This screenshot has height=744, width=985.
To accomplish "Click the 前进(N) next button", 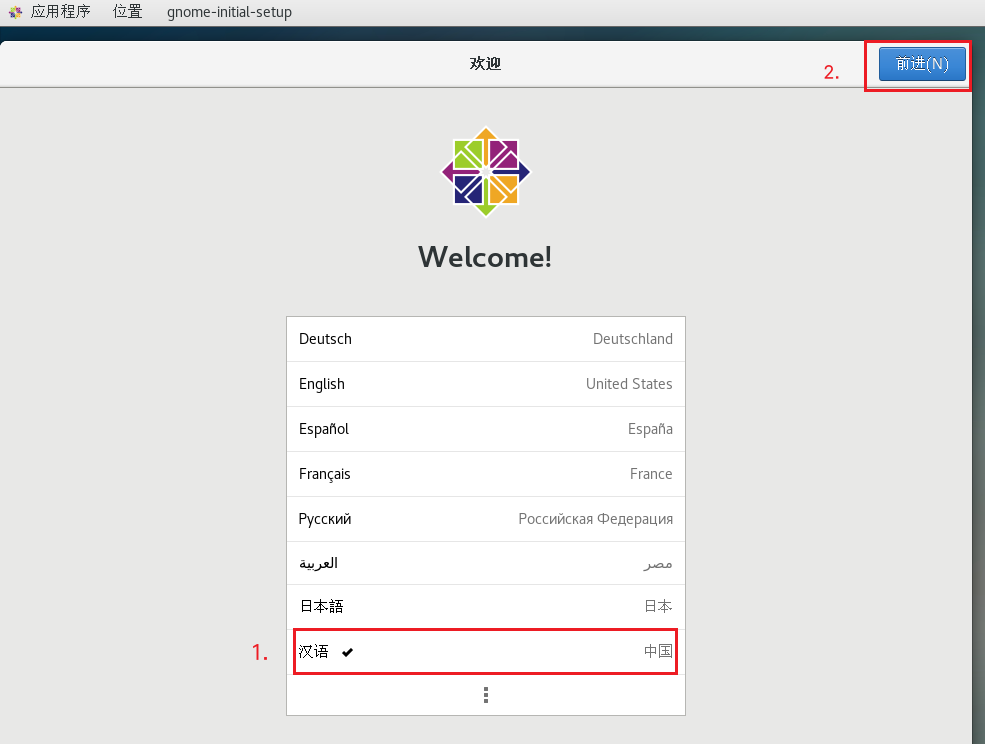I will pos(922,63).
